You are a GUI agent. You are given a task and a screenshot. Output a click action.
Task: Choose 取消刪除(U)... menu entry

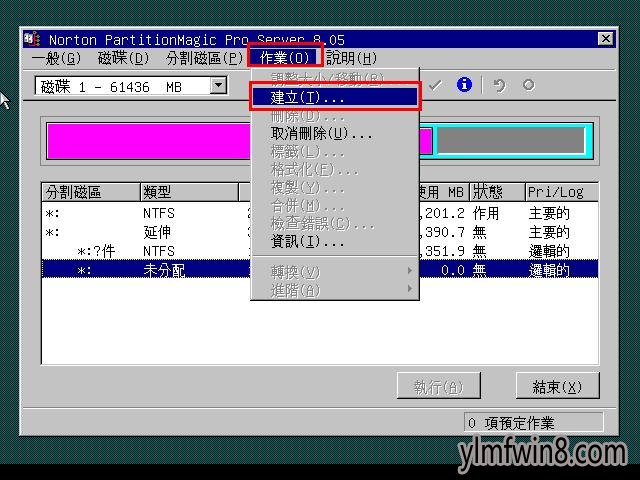coord(335,133)
